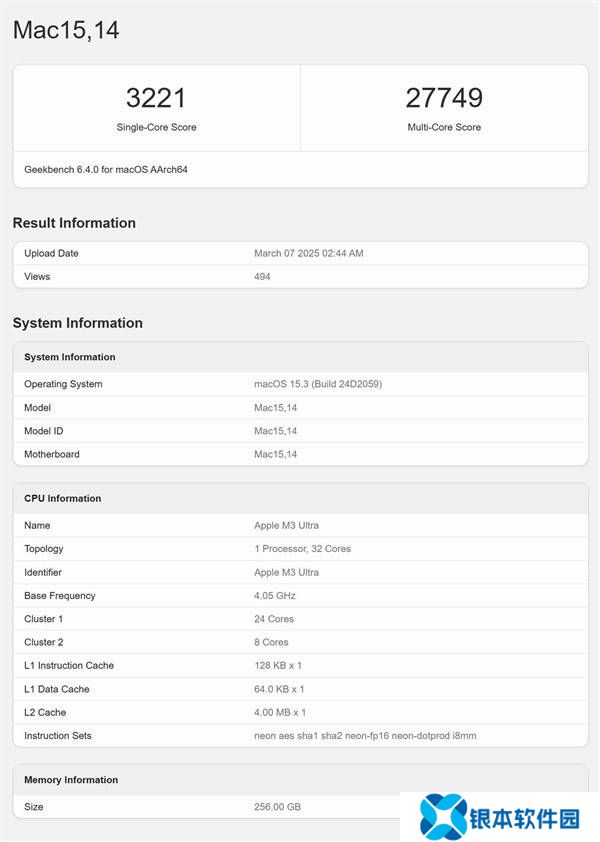Click the Geekbench 6.4.0 version text
The image size is (600, 842).
[106, 169]
